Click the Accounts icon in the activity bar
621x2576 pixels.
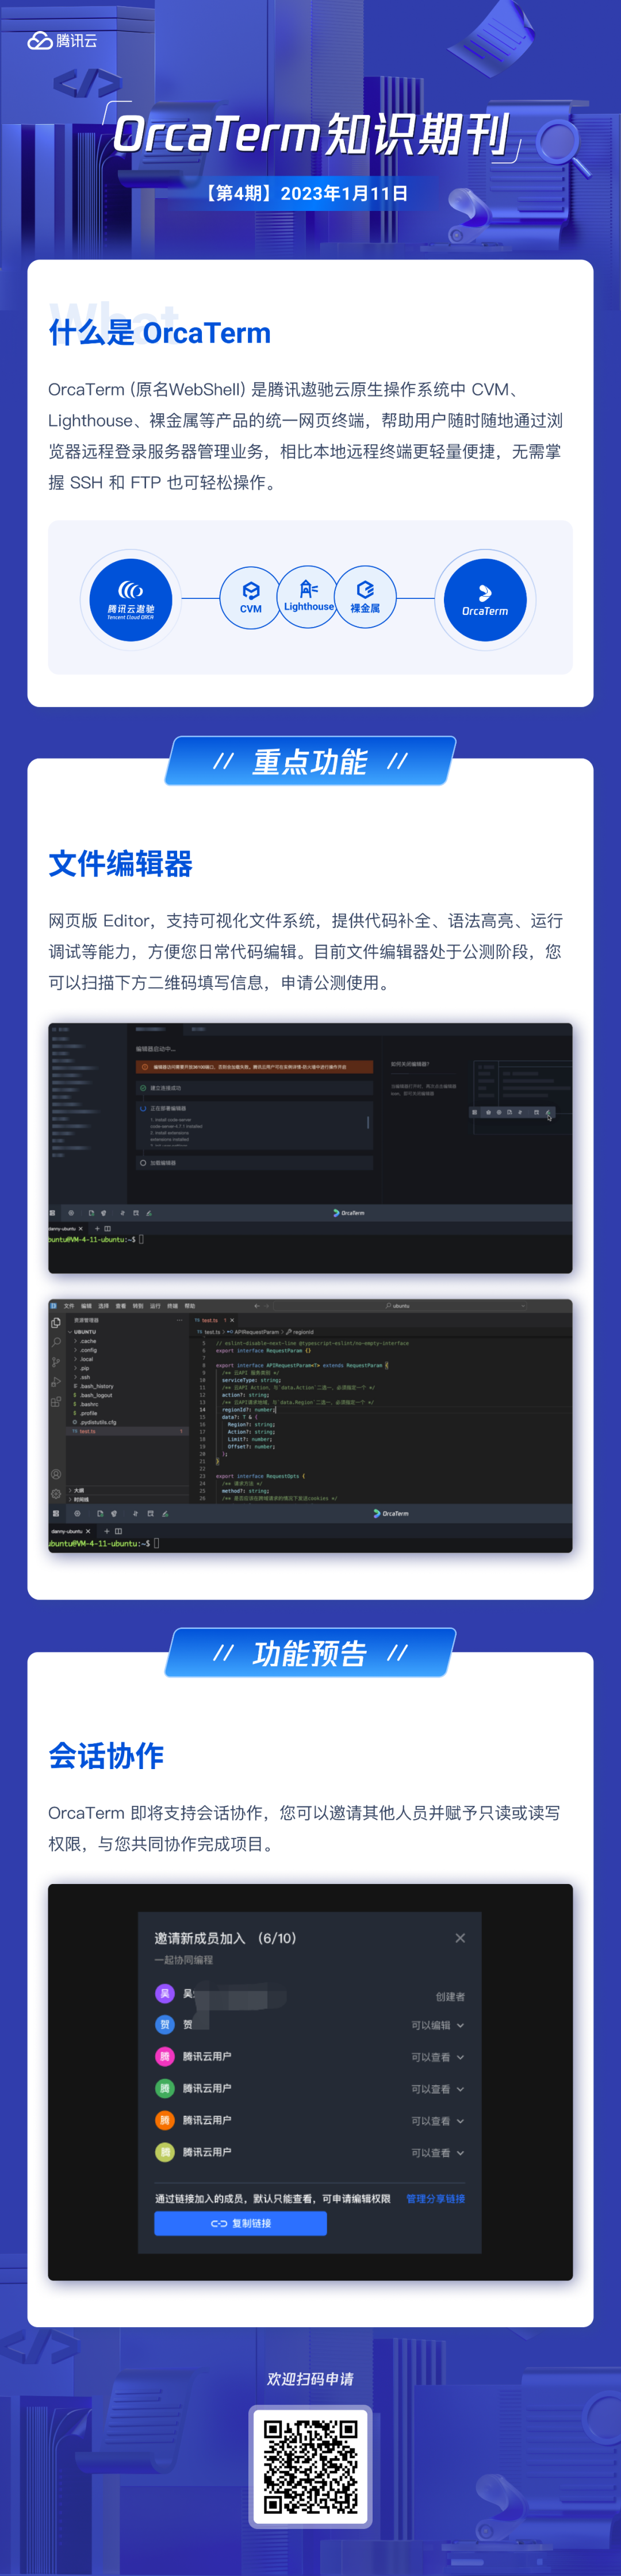click(x=56, y=1474)
